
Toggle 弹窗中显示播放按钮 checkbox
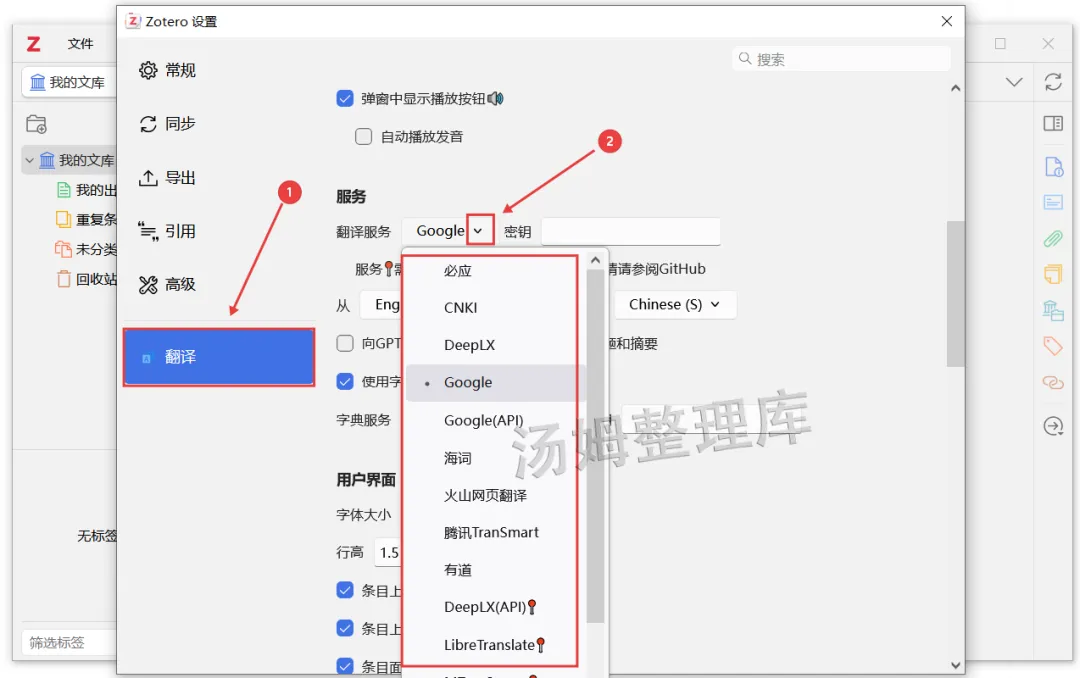tap(345, 99)
